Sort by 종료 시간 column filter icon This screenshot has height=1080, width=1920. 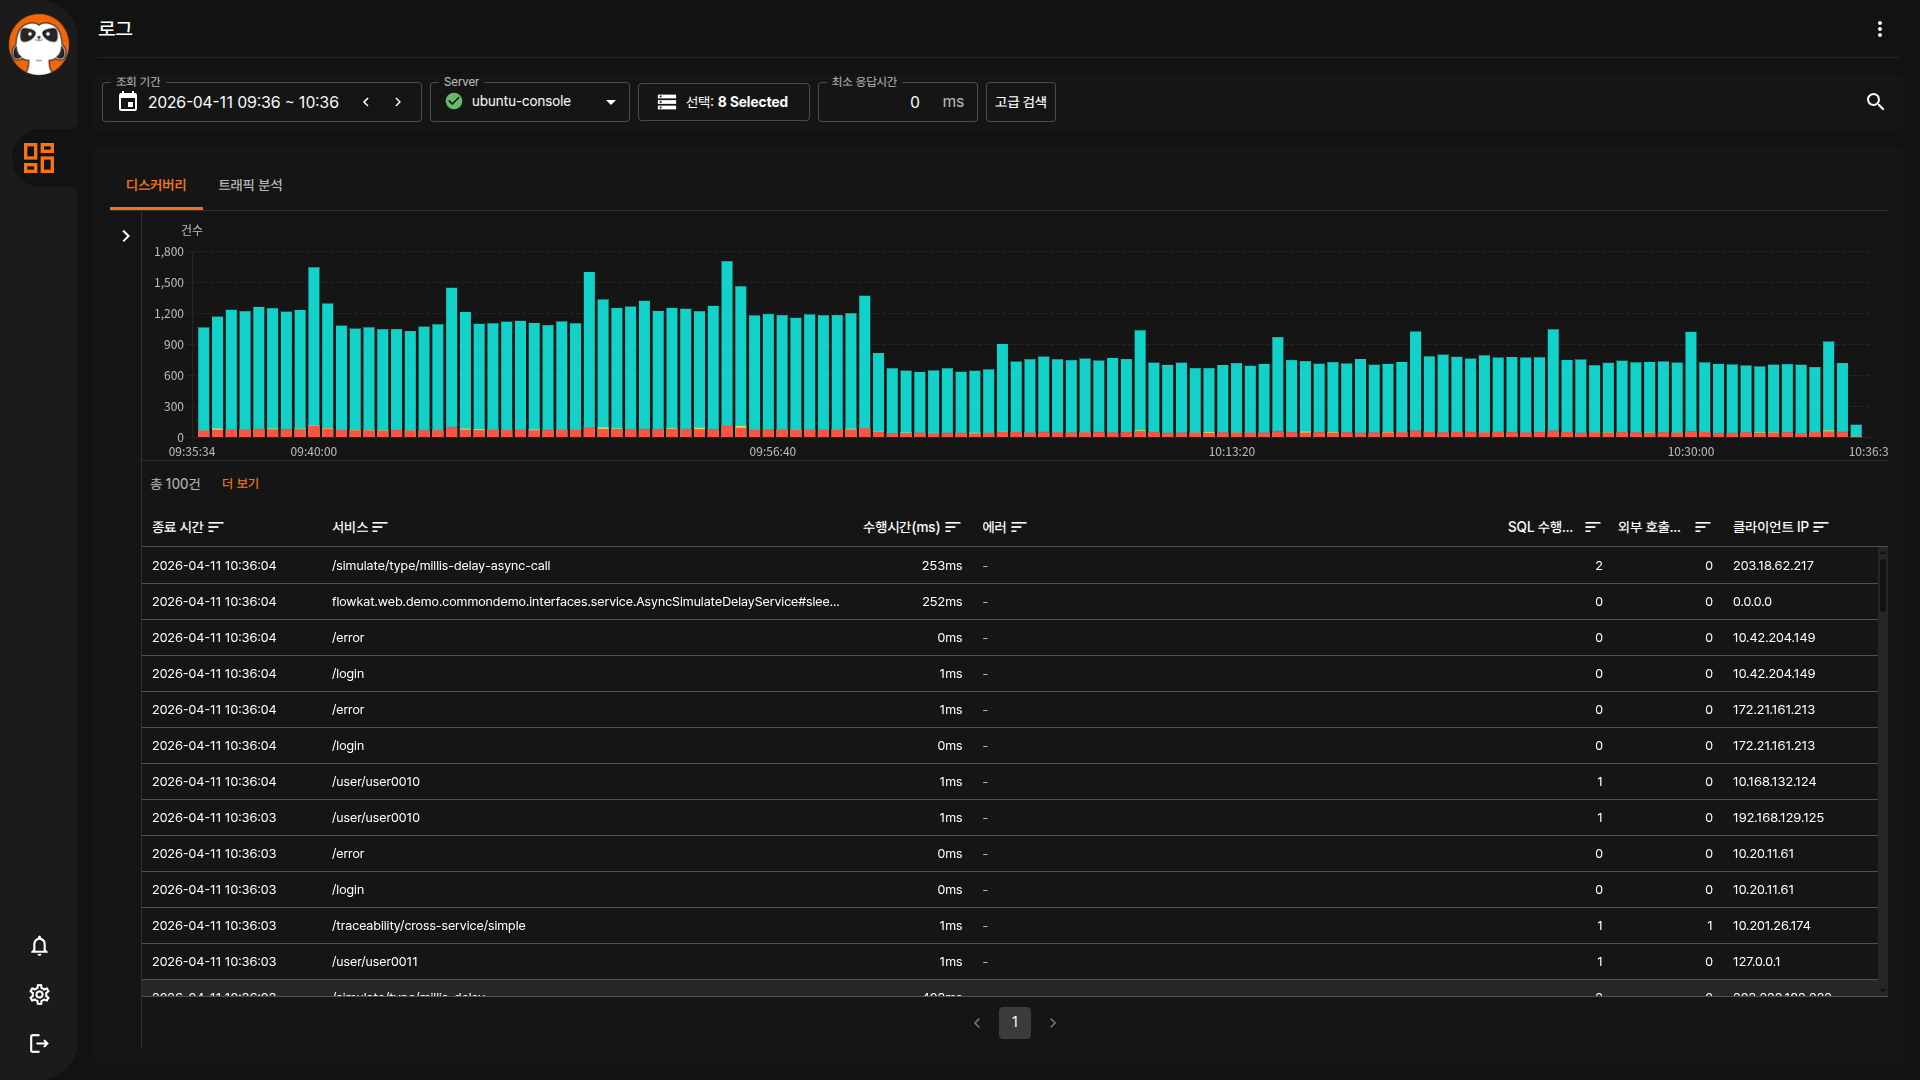216,527
